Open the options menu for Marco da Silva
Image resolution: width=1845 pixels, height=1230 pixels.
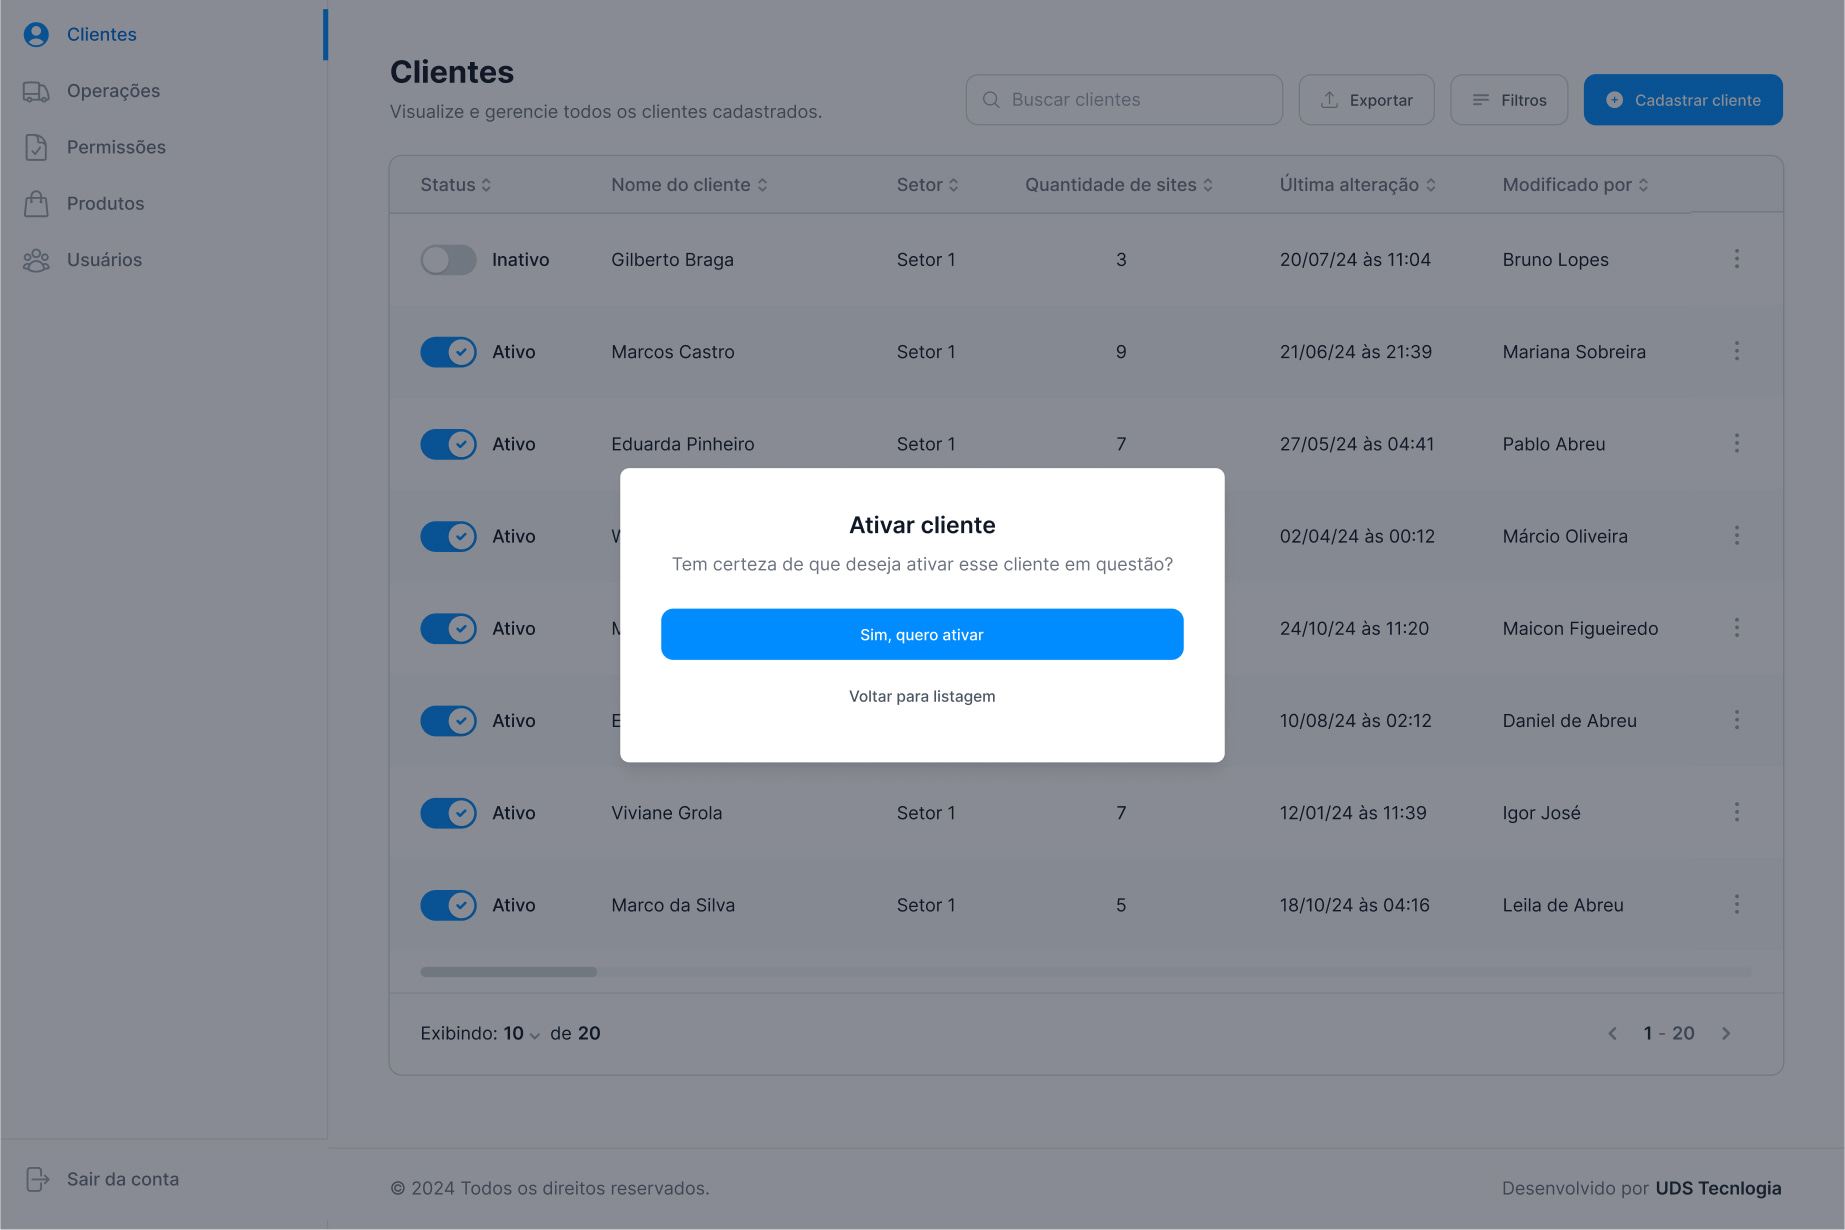1737,904
